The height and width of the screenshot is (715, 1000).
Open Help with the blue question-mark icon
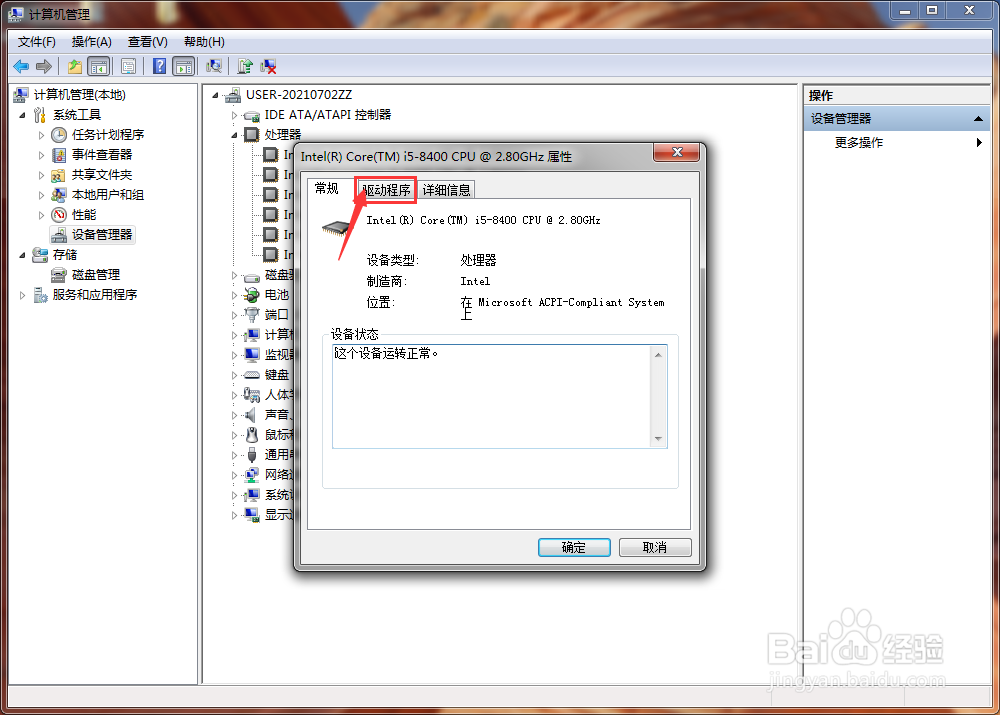pyautogui.click(x=159, y=66)
